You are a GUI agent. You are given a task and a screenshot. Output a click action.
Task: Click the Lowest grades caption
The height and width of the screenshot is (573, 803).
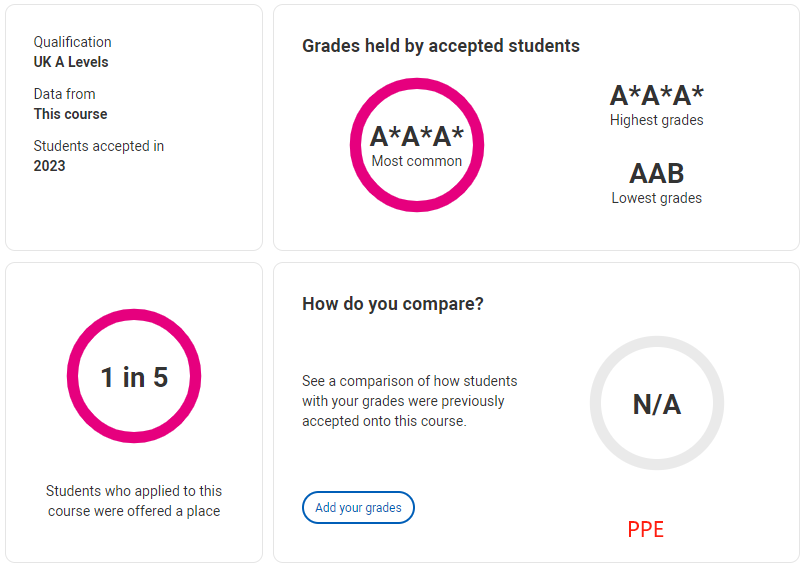tap(657, 198)
